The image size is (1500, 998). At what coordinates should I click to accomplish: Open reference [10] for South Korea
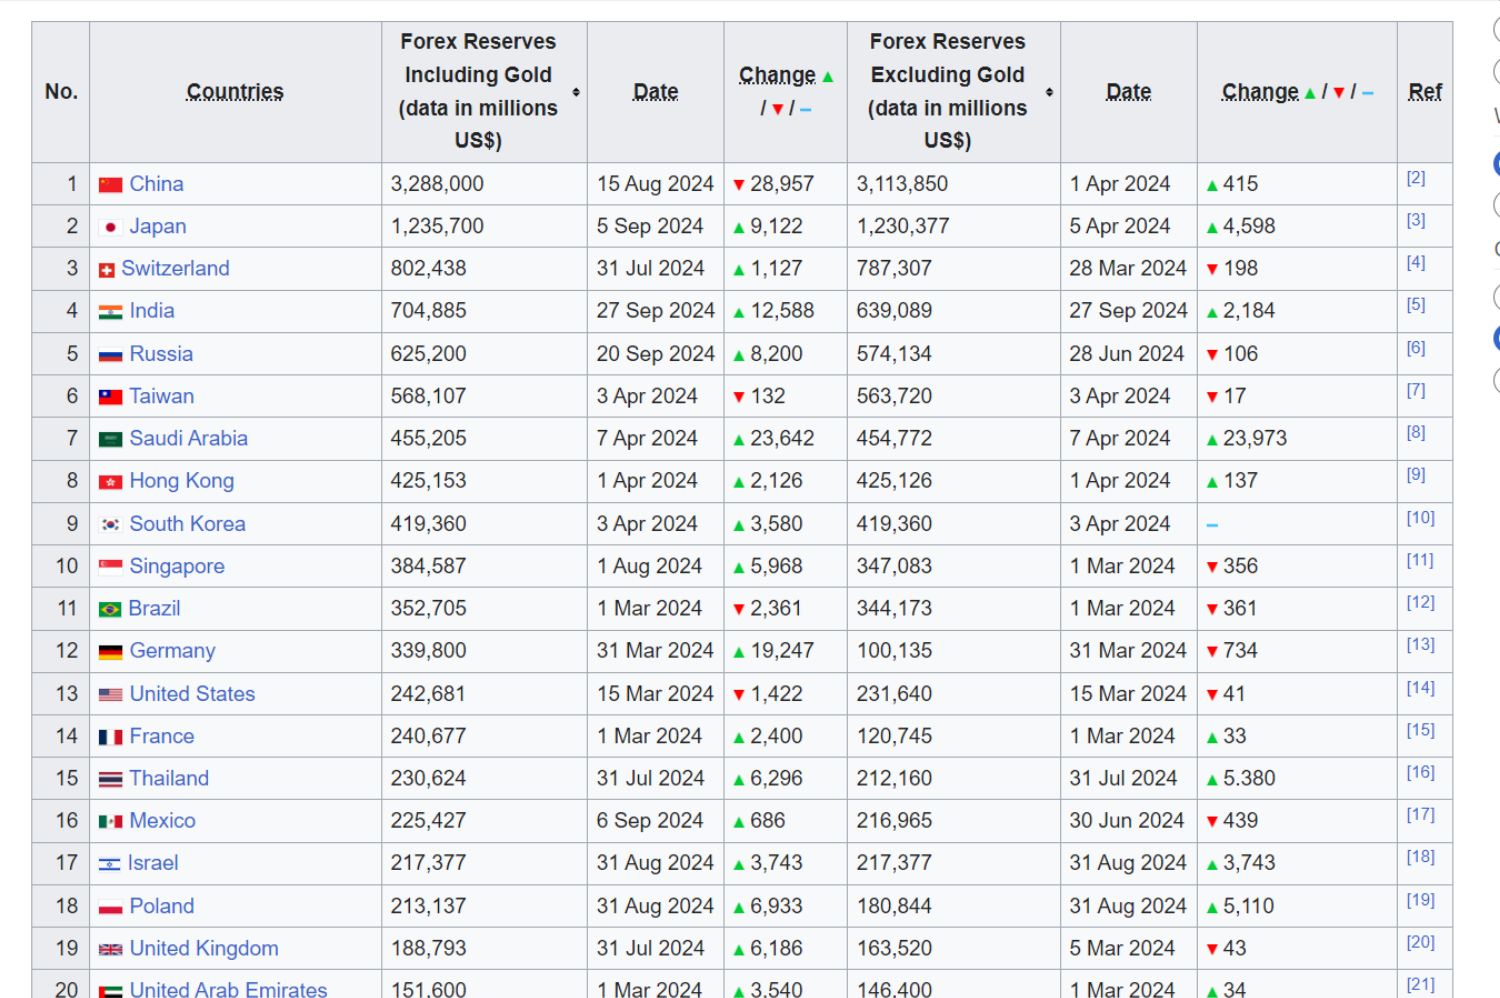(x=1420, y=518)
